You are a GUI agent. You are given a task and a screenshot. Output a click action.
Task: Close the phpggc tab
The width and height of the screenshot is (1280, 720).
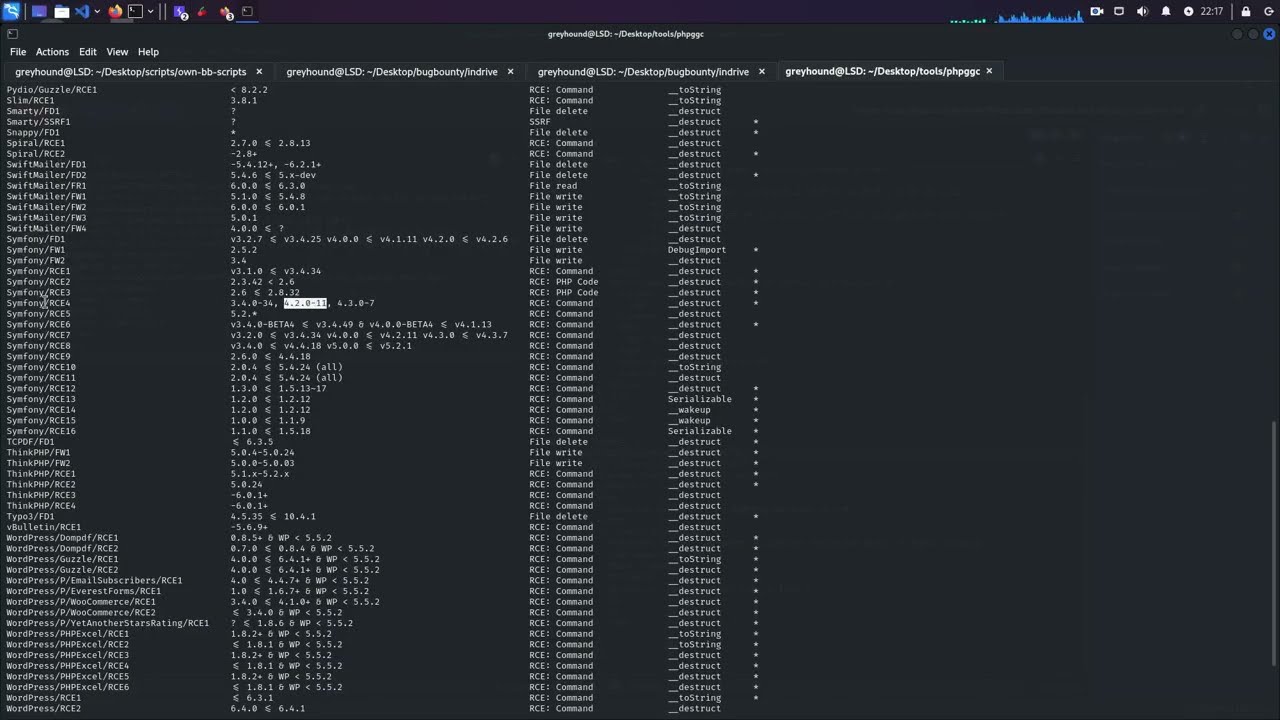click(989, 72)
